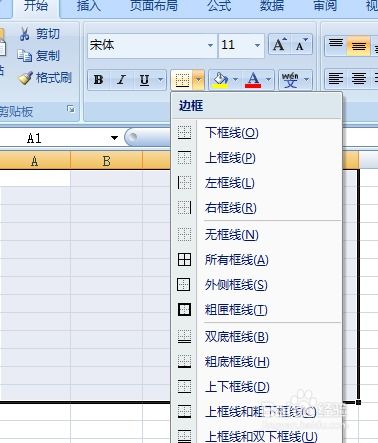Choose 所有框线(A) all borders
This screenshot has width=378, height=443.
(257, 260)
